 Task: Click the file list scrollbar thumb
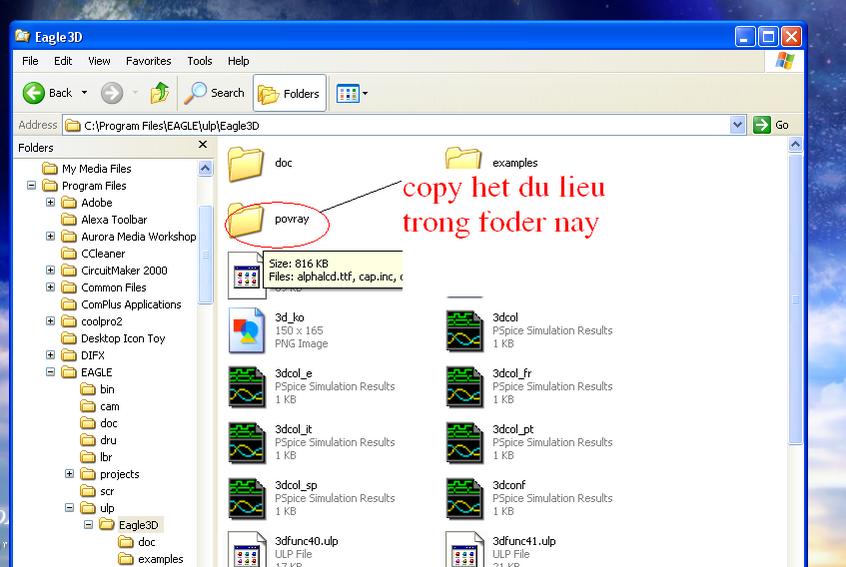pos(795,299)
